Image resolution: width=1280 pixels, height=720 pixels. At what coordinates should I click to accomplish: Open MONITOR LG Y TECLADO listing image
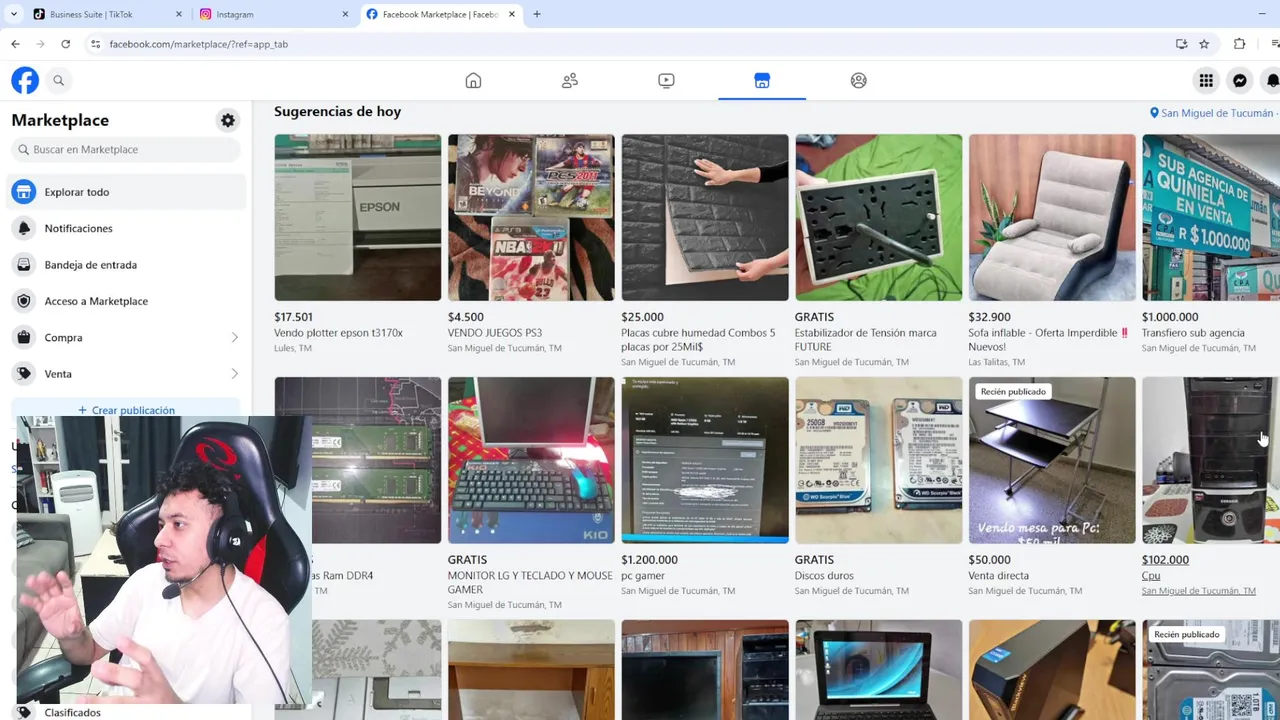pos(531,460)
